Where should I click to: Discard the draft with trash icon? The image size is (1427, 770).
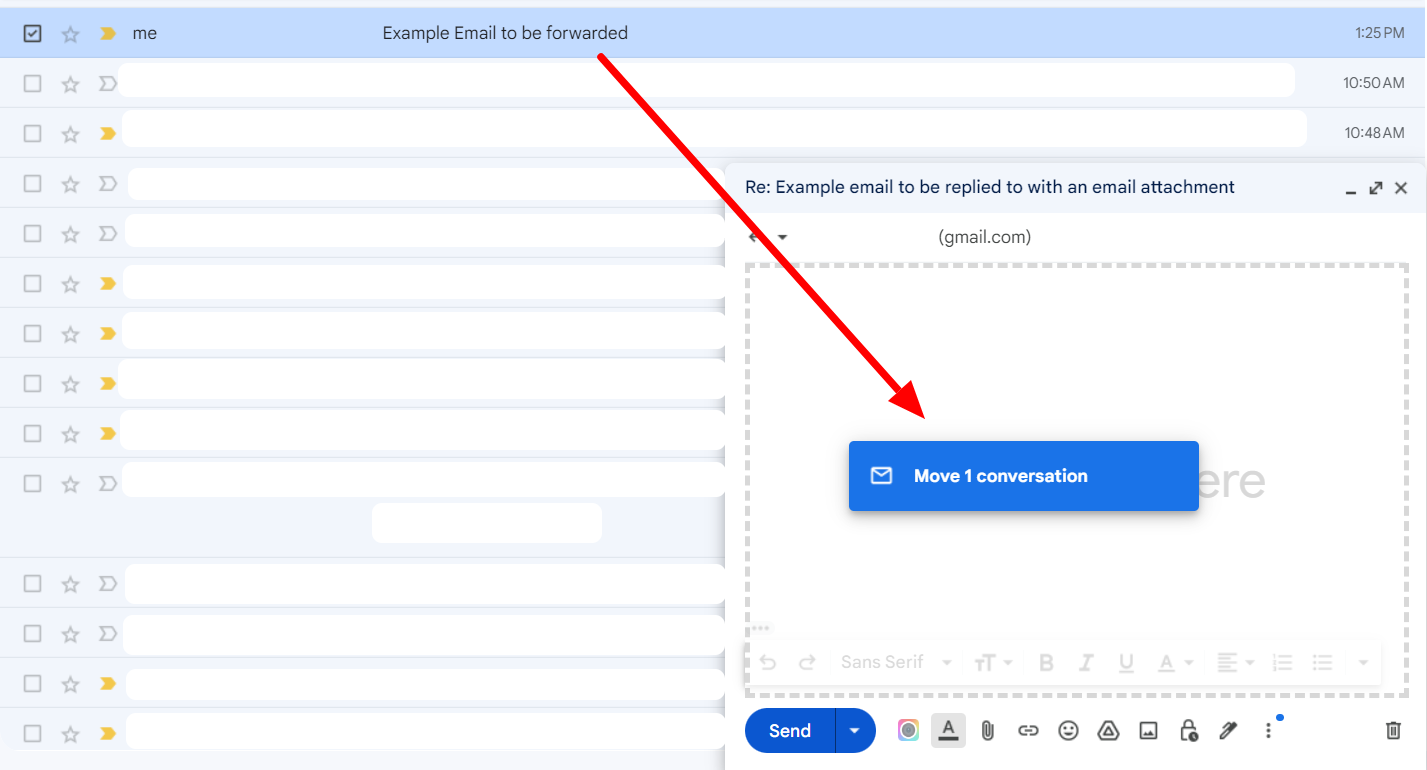[1393, 731]
